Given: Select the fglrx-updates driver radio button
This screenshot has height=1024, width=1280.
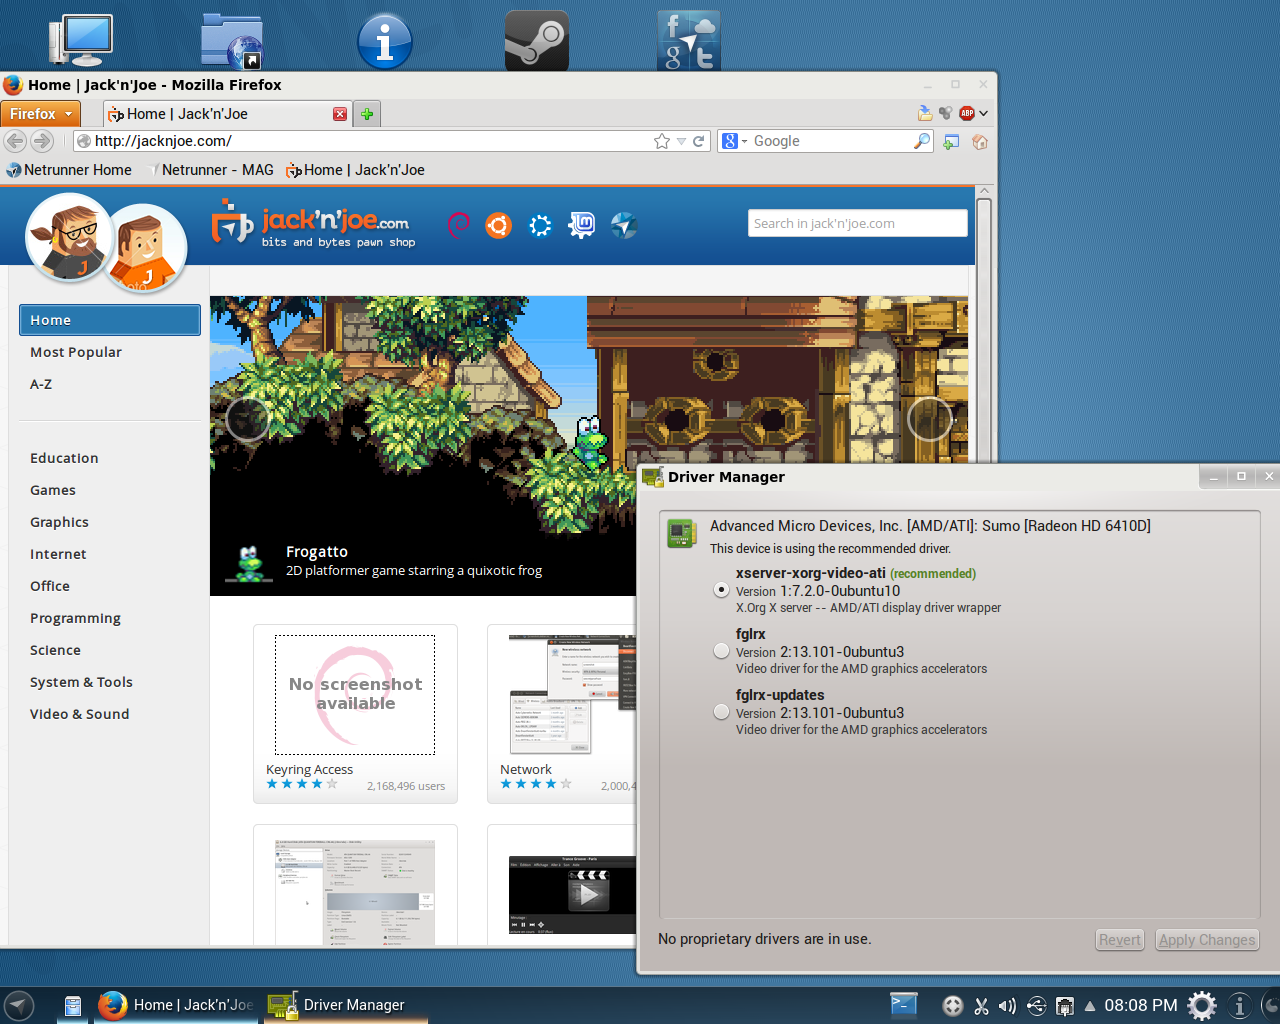Looking at the screenshot, I should tap(721, 712).
